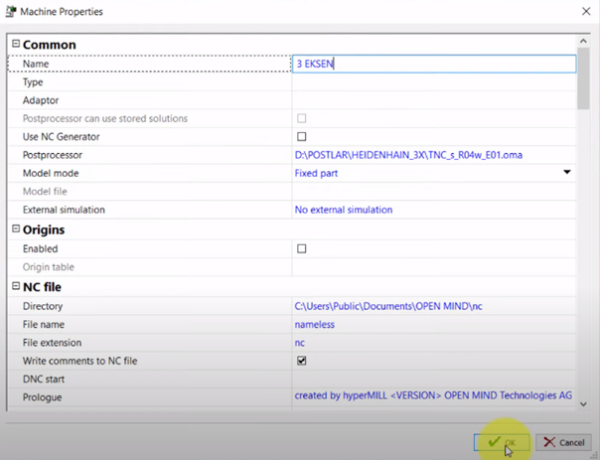Uncheck Write comments to NC file
The width and height of the screenshot is (600, 460).
click(301, 360)
